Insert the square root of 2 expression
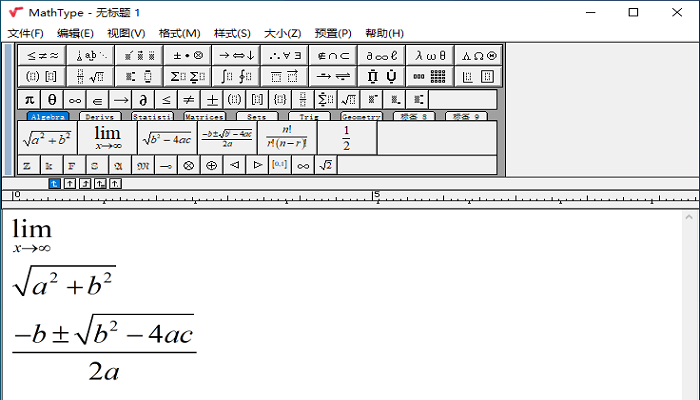This screenshot has width=700, height=400. click(326, 165)
